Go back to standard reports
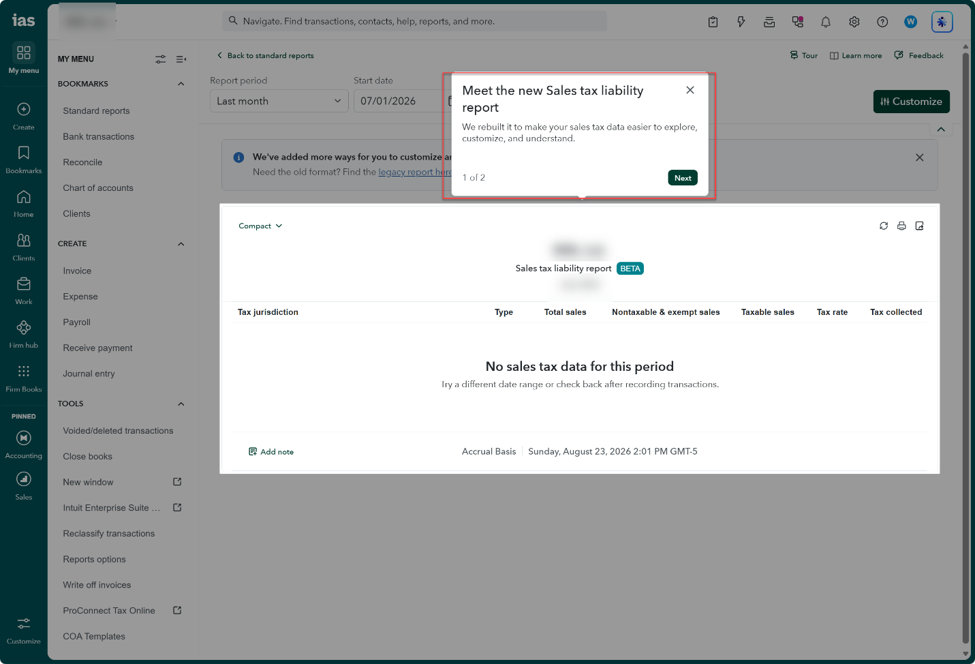 coord(265,55)
